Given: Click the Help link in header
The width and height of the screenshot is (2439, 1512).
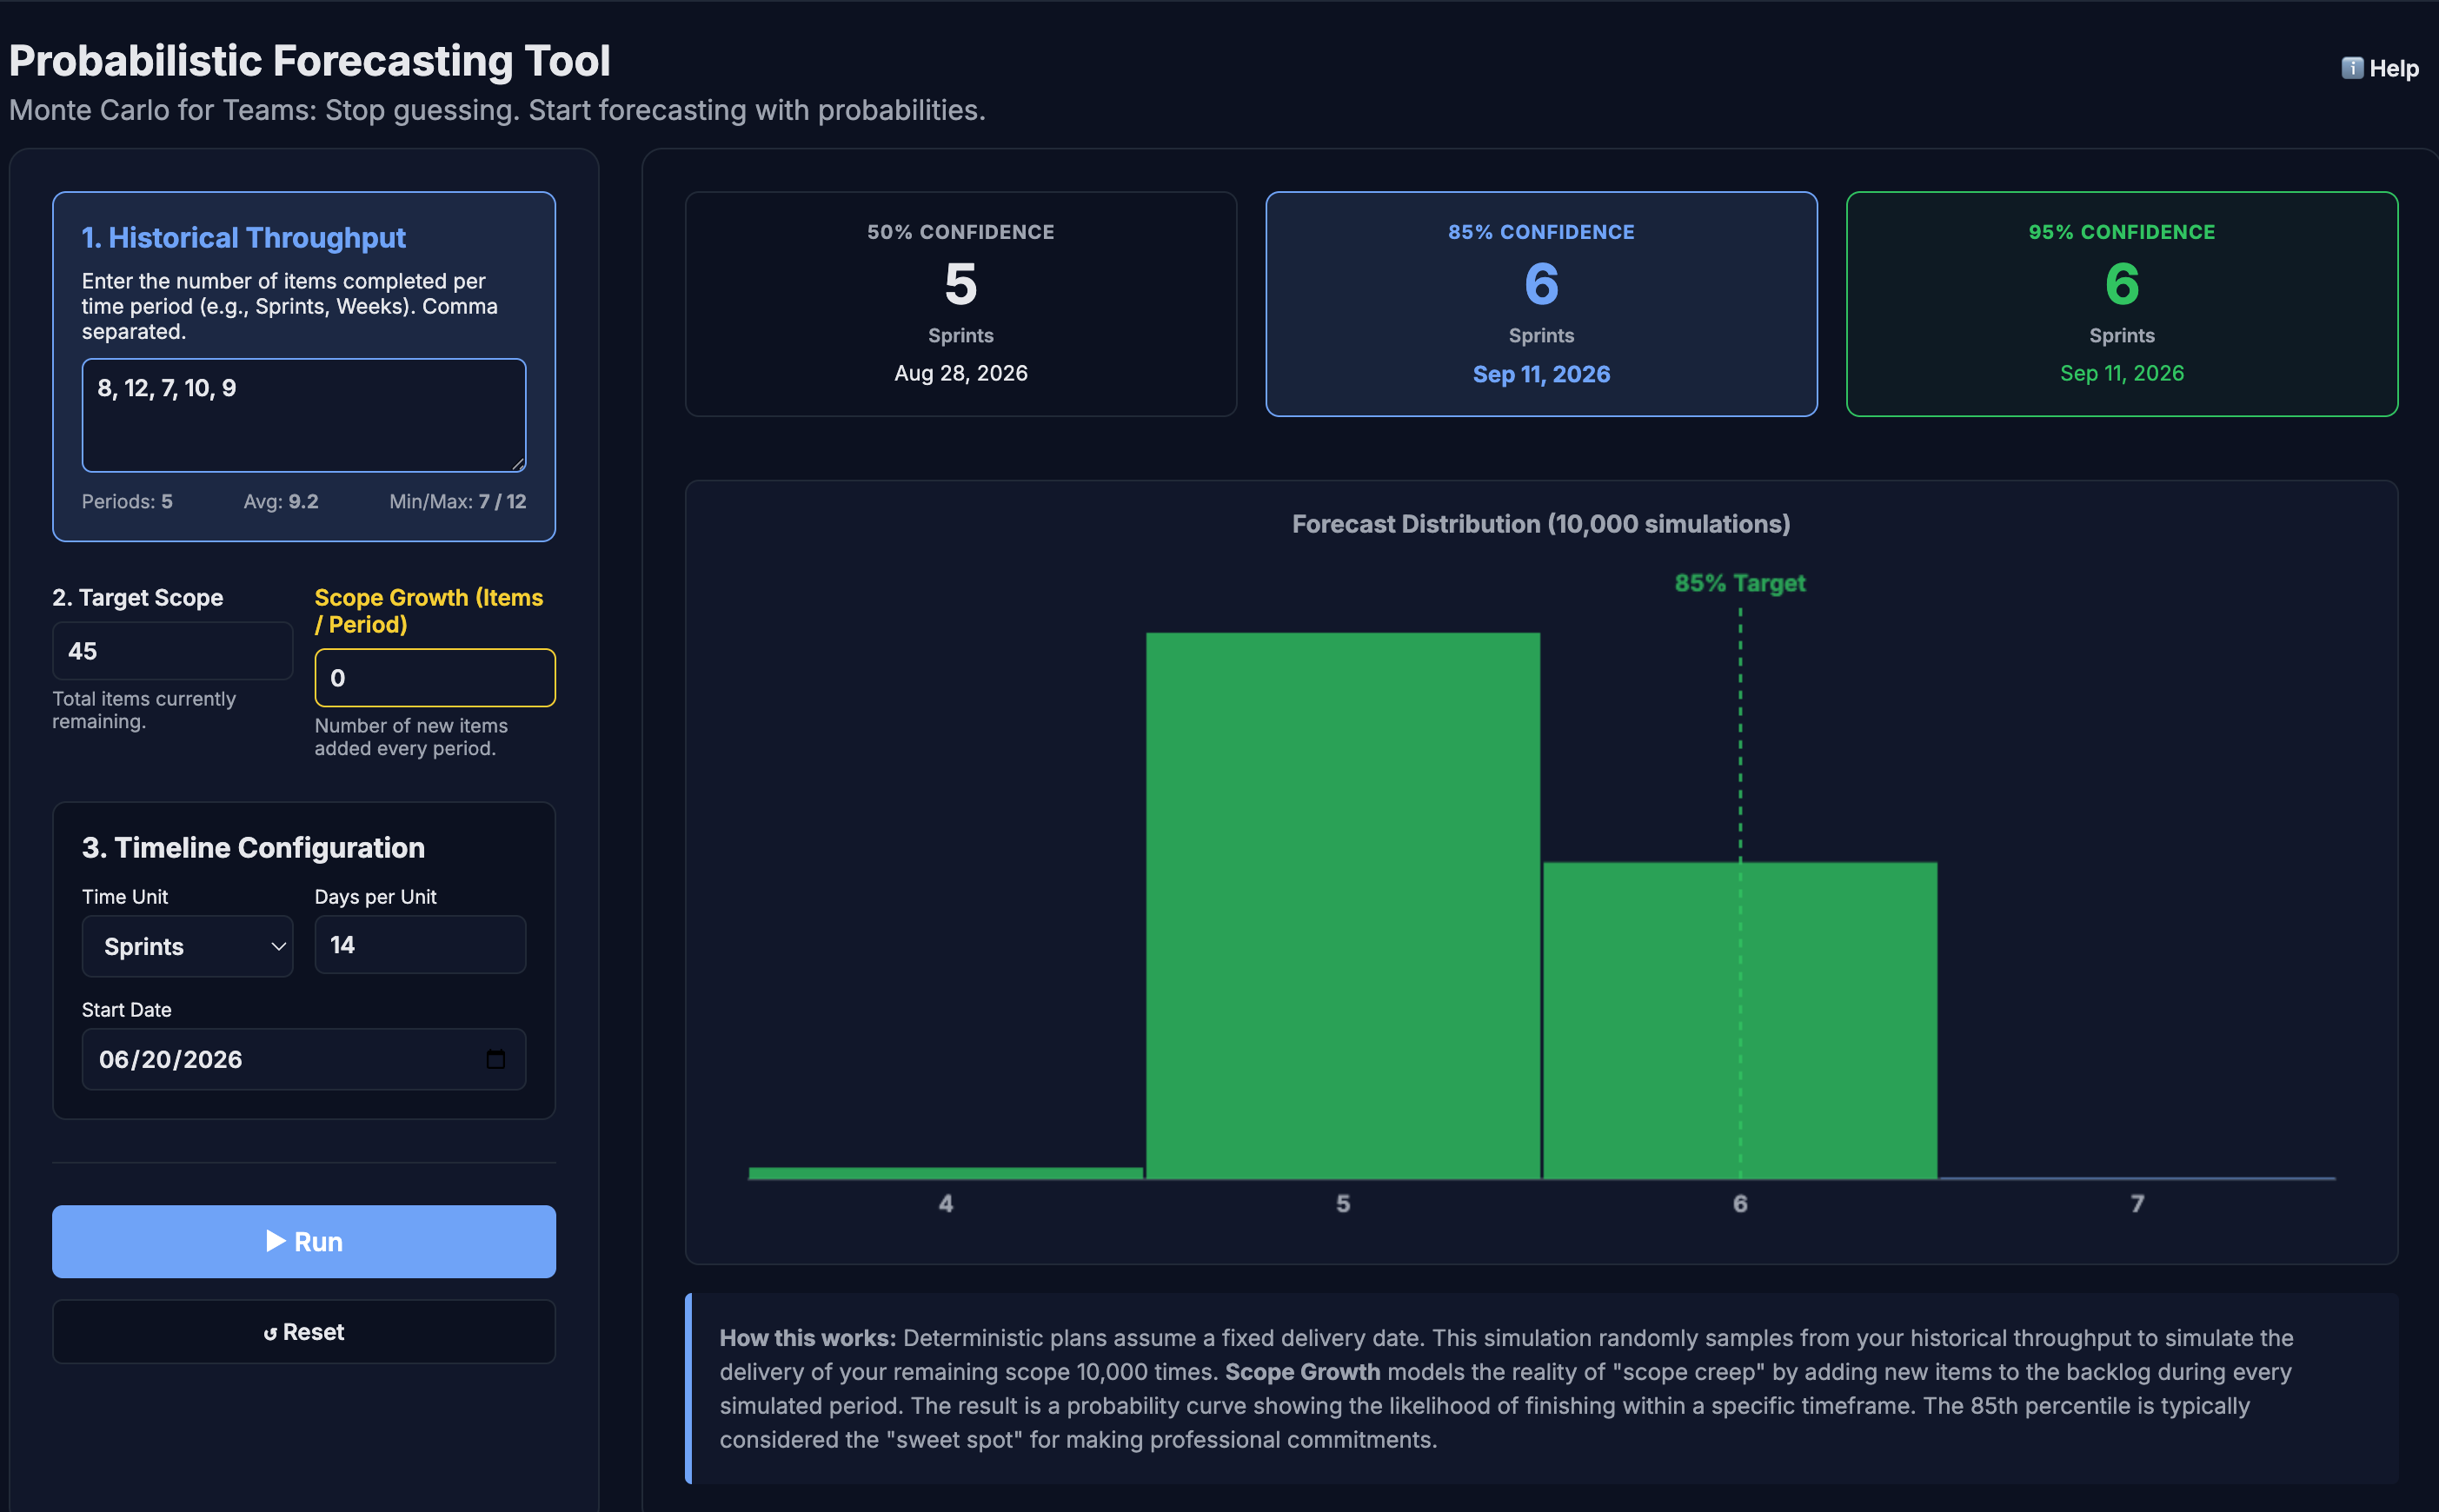Looking at the screenshot, I should point(2380,68).
